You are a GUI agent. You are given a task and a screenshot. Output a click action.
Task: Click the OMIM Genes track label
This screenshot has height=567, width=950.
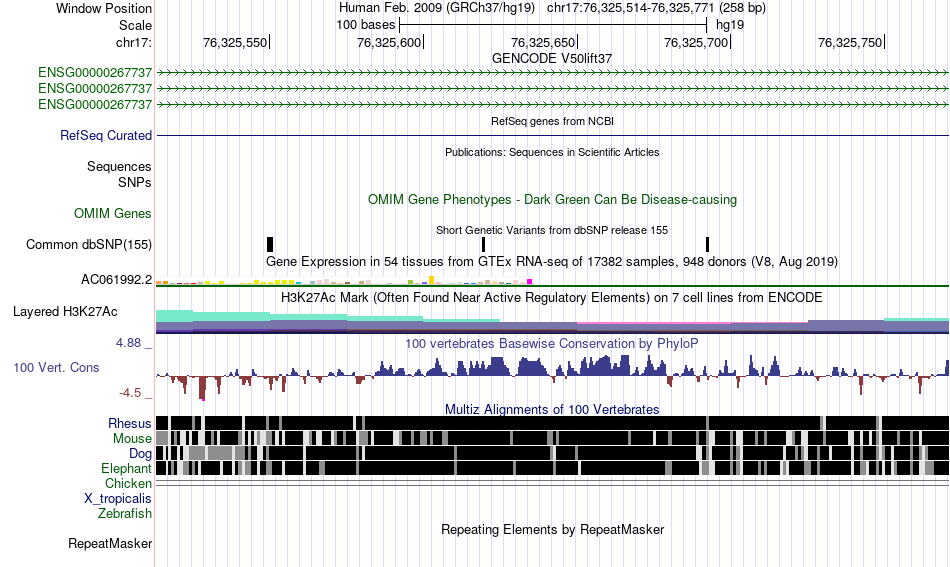pos(113,213)
